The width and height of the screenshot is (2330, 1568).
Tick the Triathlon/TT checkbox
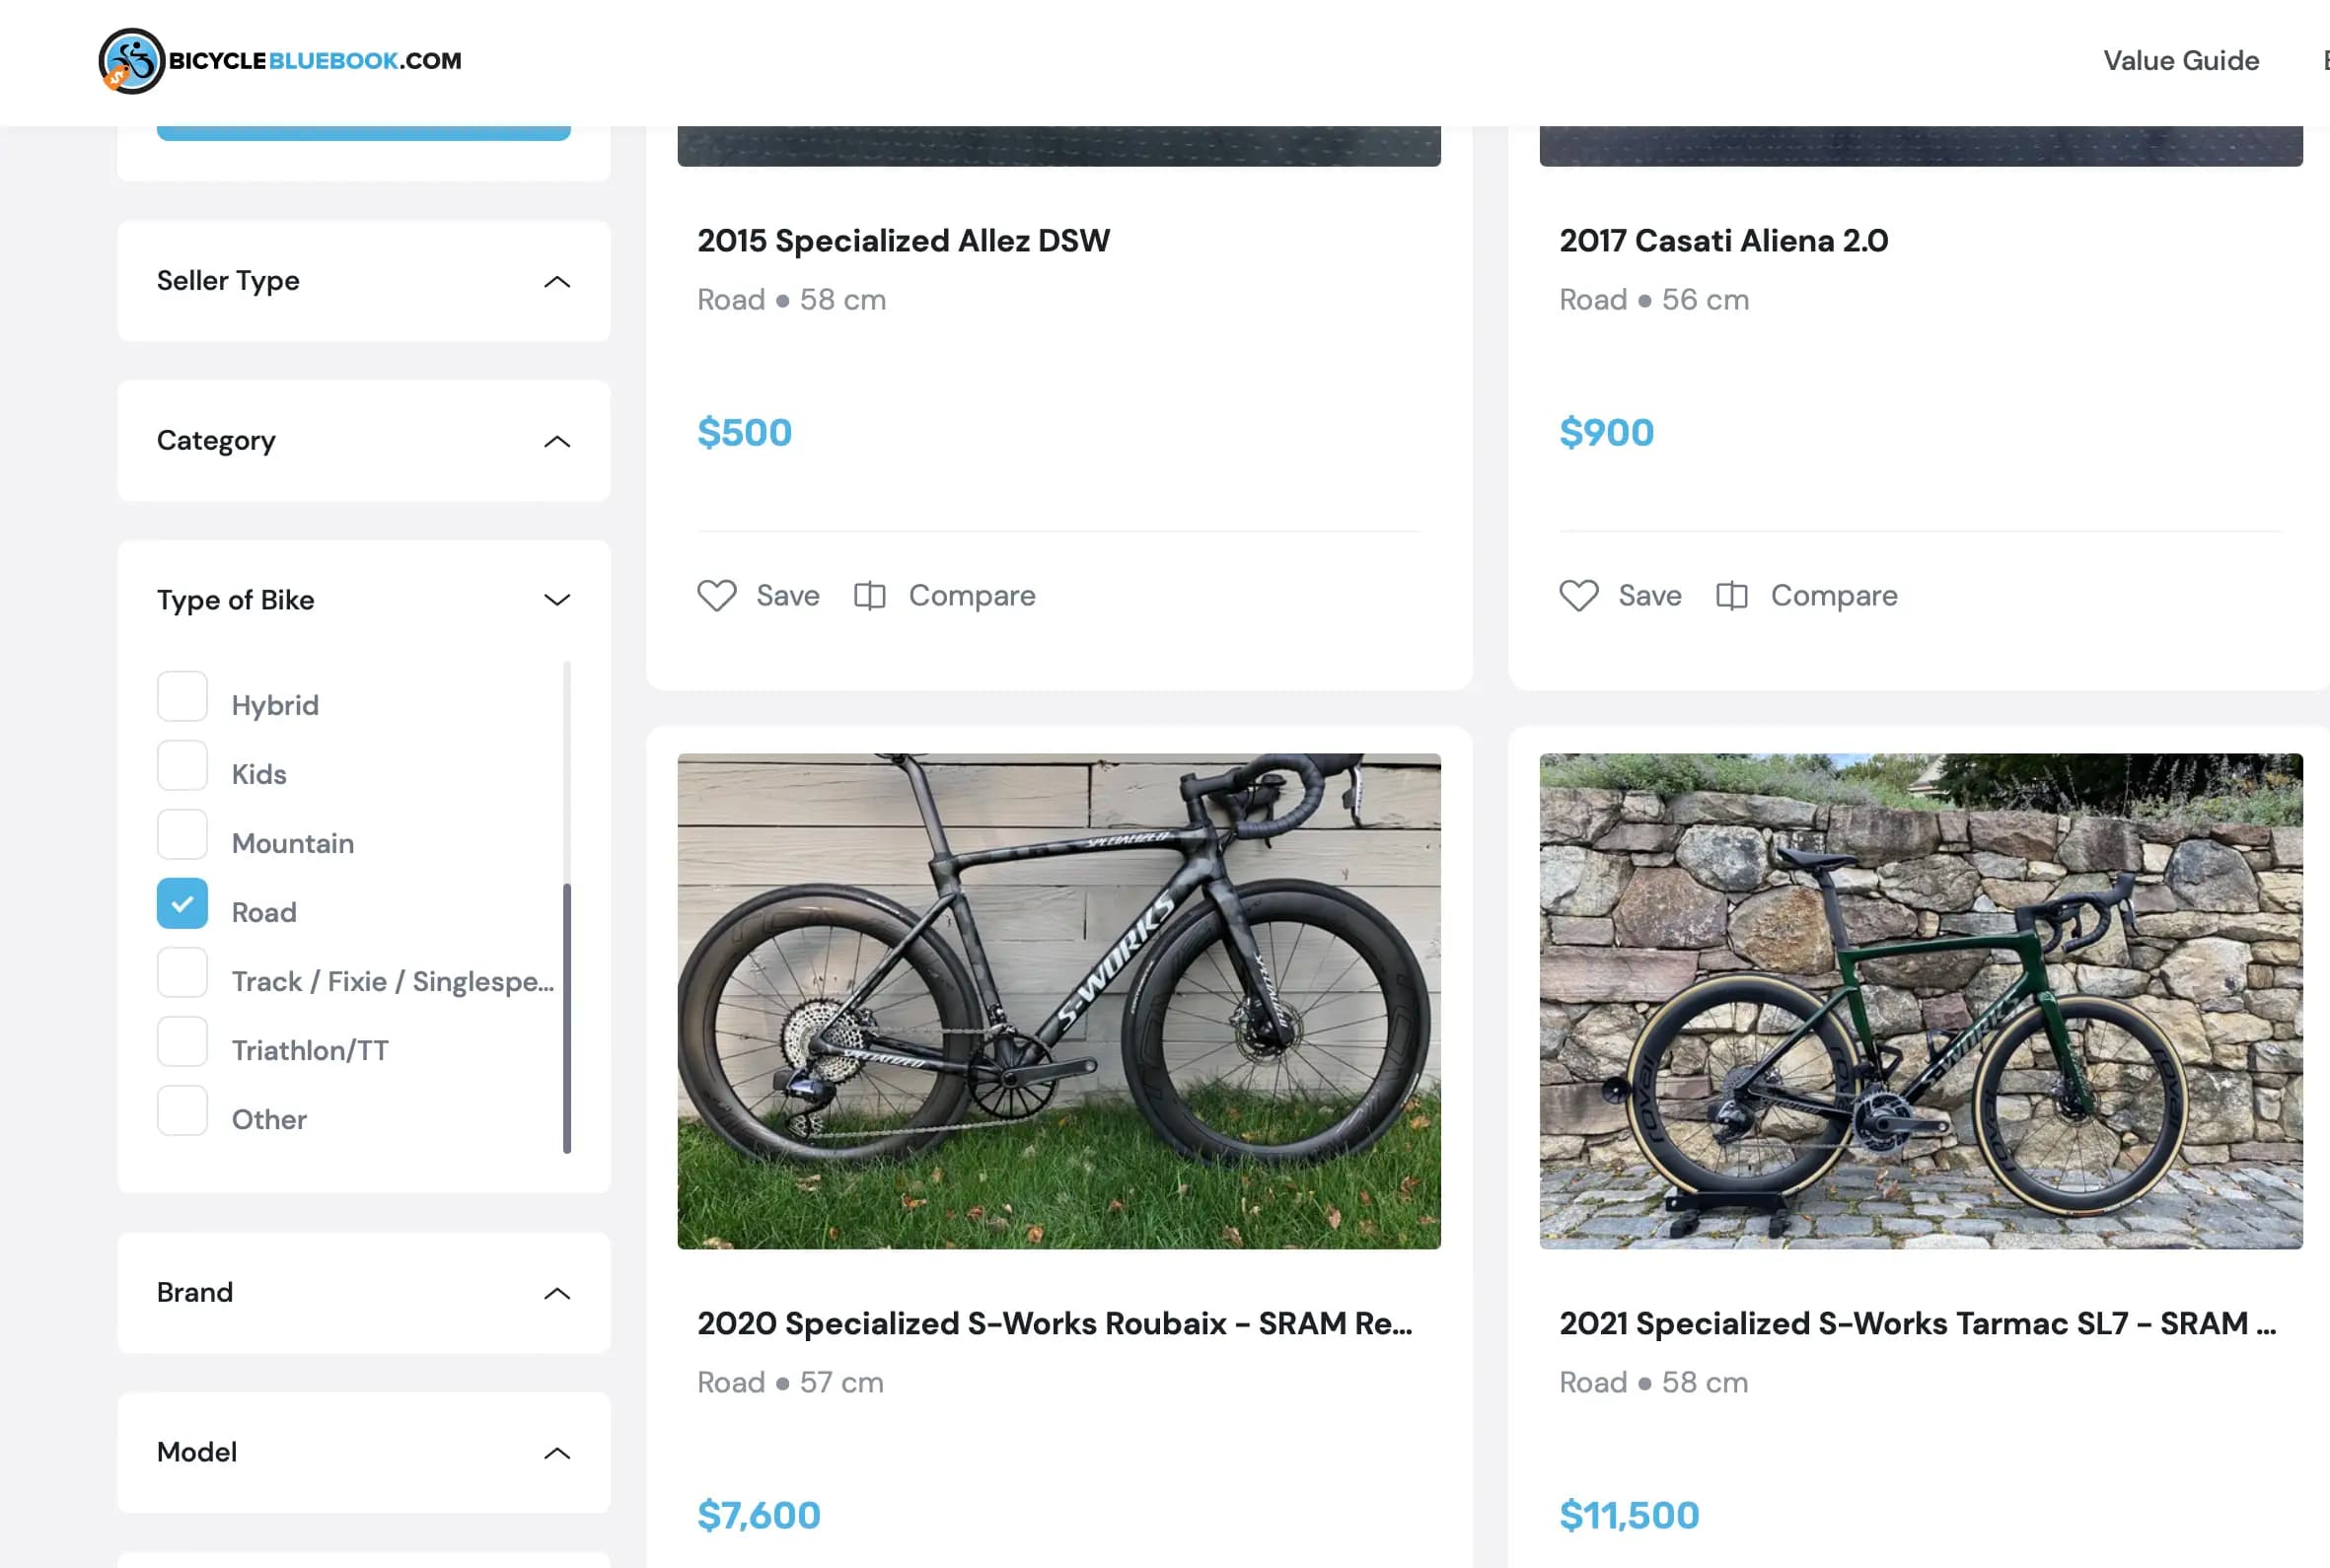pos(182,1042)
